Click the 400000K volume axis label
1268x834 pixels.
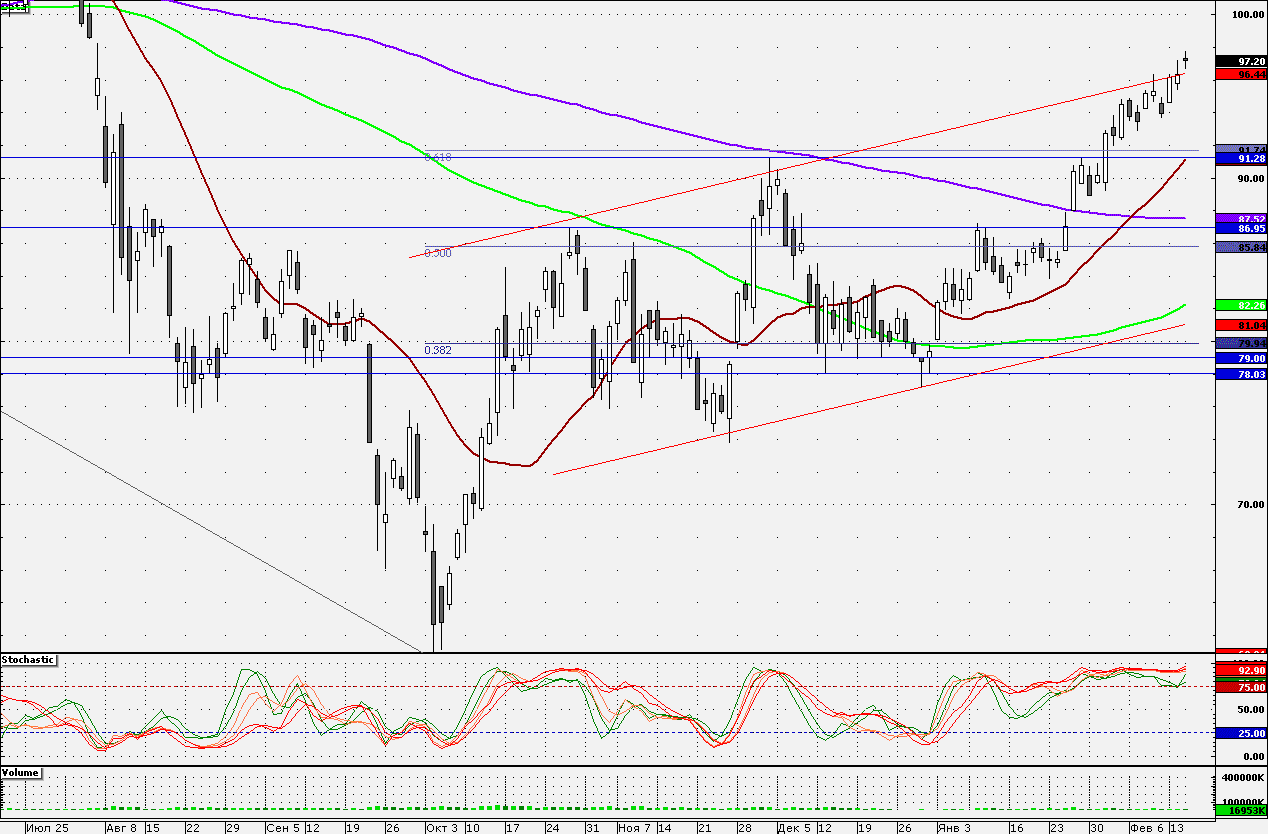click(1244, 777)
